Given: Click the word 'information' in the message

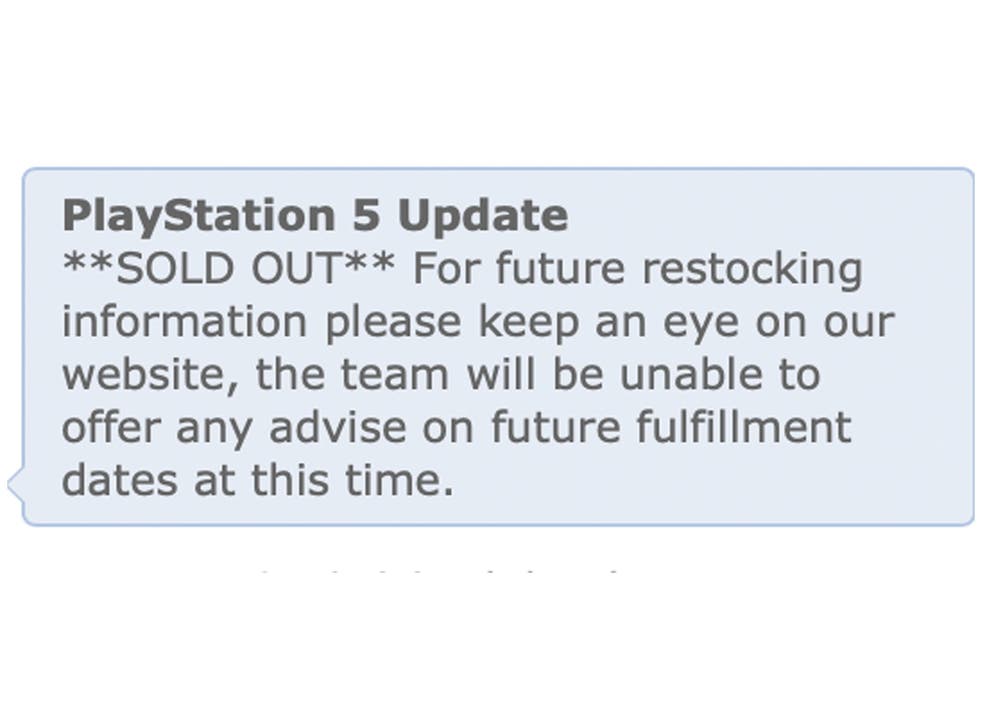Looking at the screenshot, I should click(184, 321).
